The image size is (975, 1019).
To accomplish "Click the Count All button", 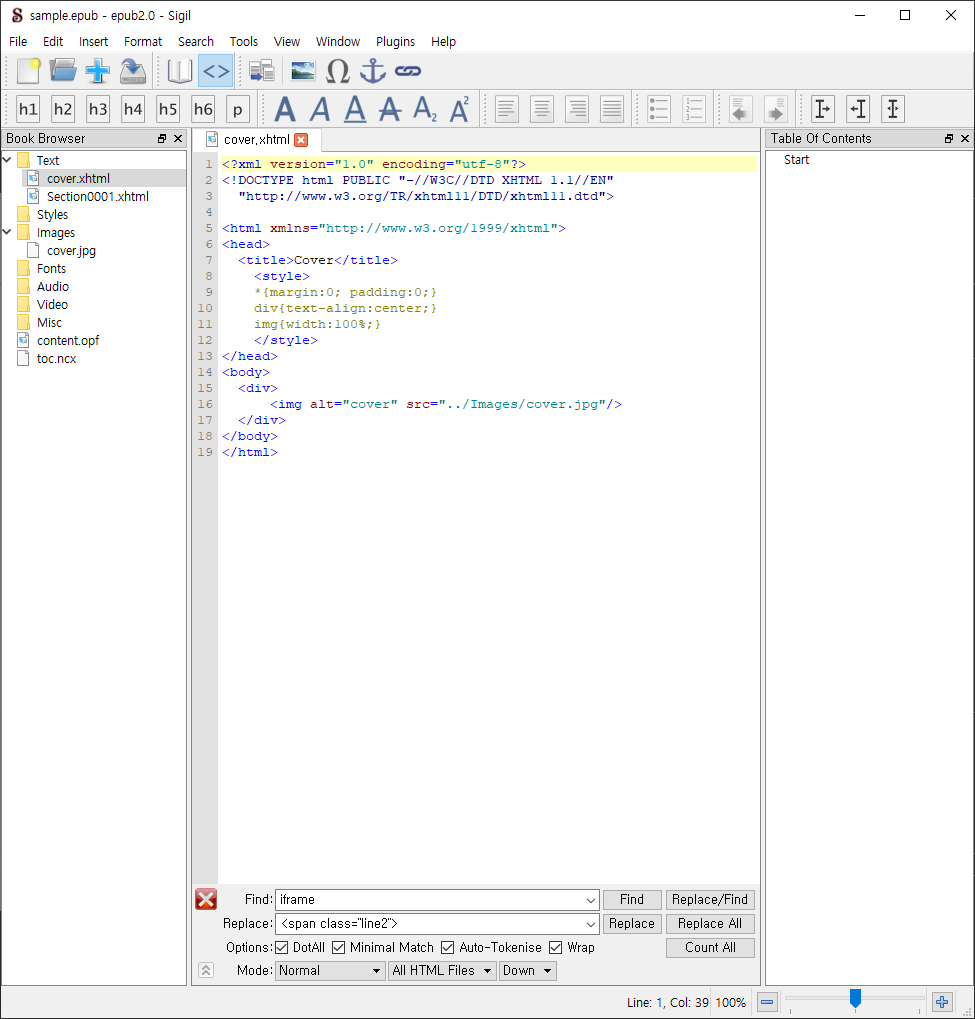I will 710,948.
